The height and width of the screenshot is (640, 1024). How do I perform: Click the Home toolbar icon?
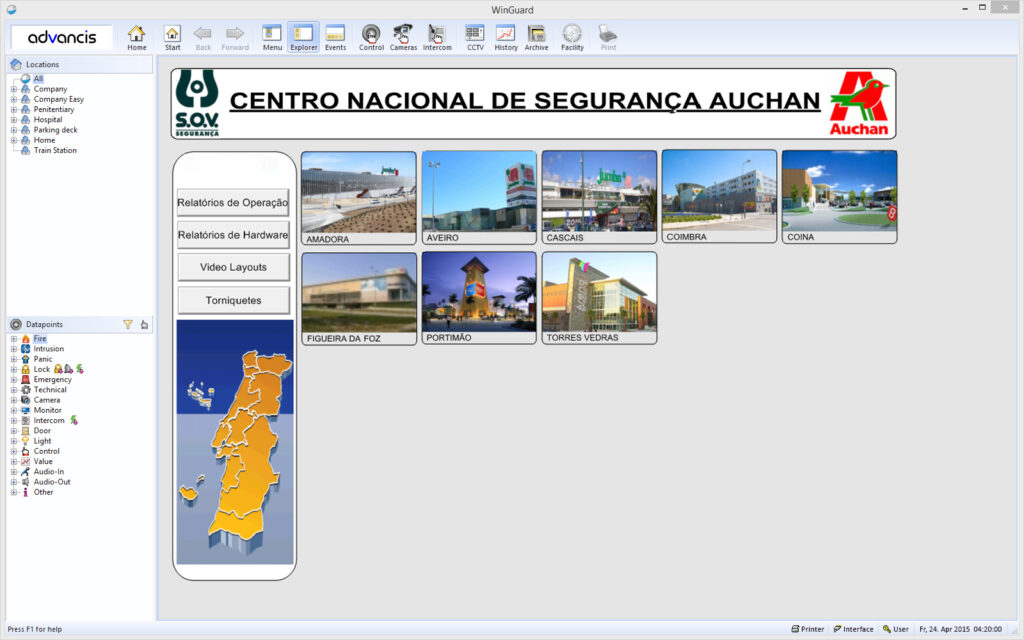click(x=136, y=37)
